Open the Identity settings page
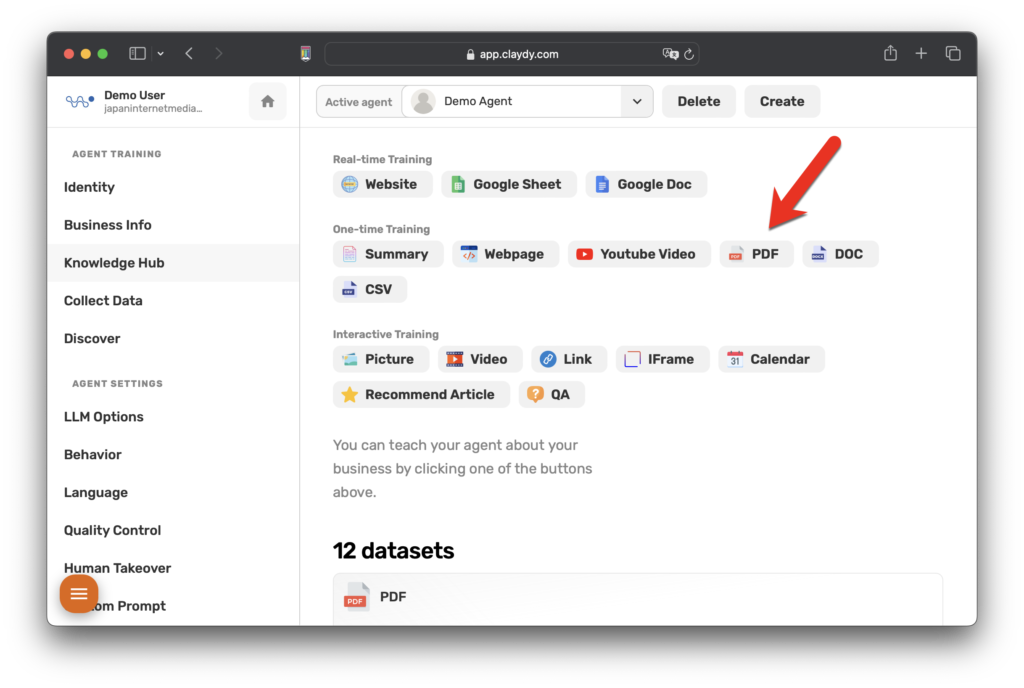 tap(89, 187)
